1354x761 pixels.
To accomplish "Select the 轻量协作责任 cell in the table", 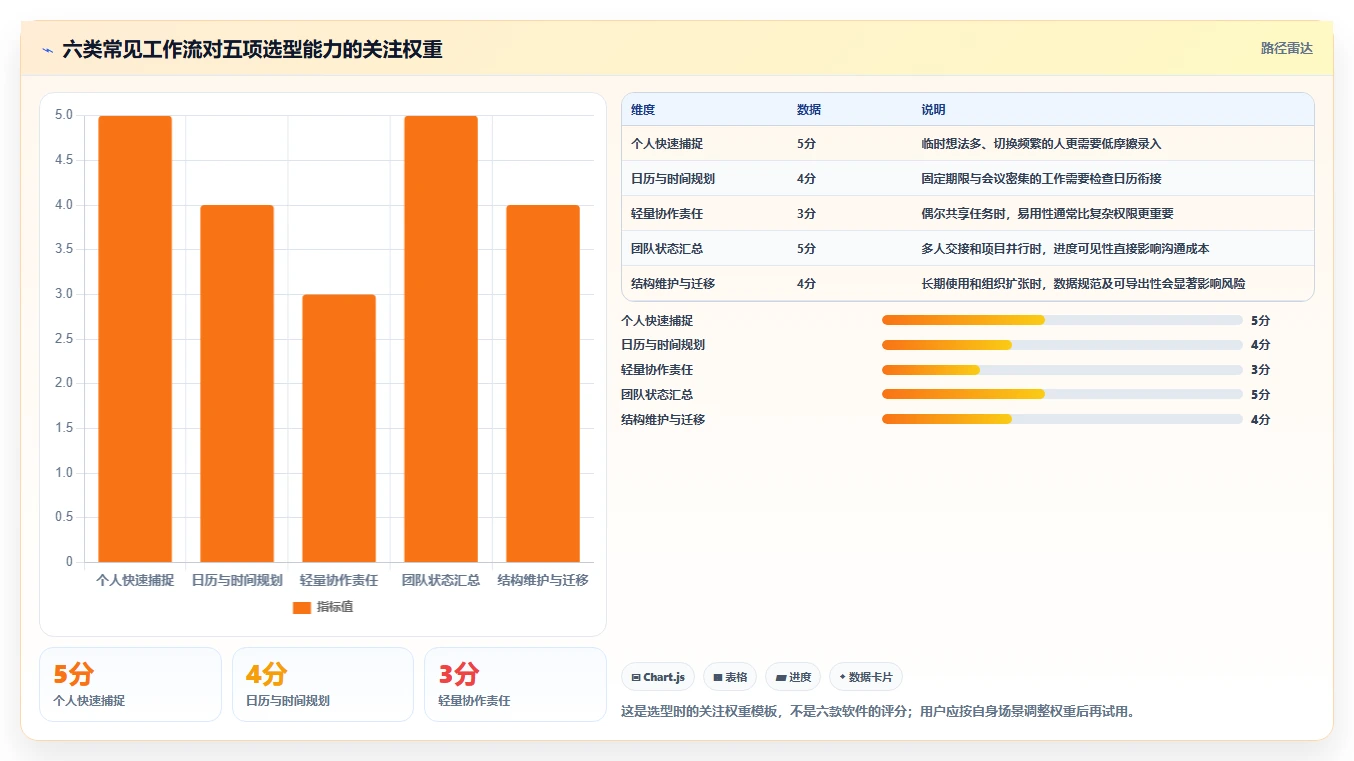I will pos(667,214).
